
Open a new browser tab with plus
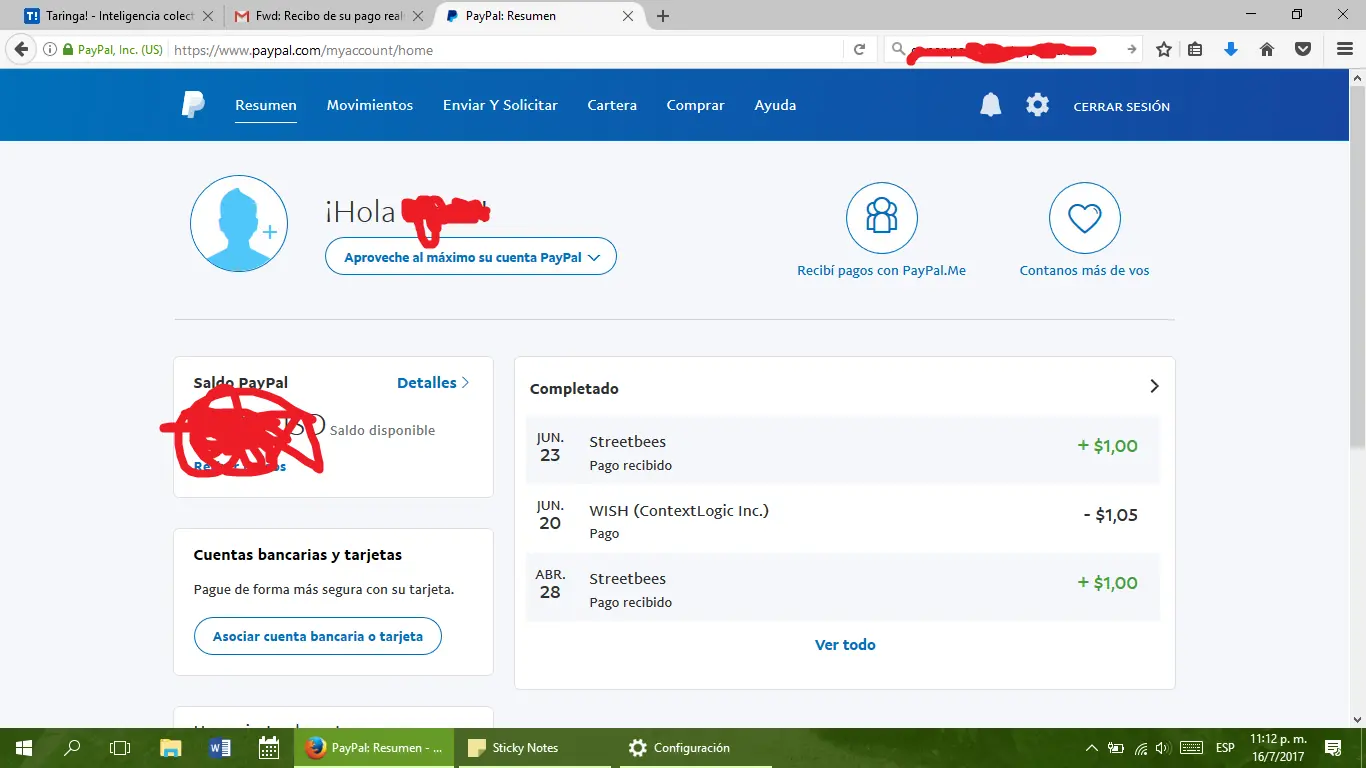[663, 16]
